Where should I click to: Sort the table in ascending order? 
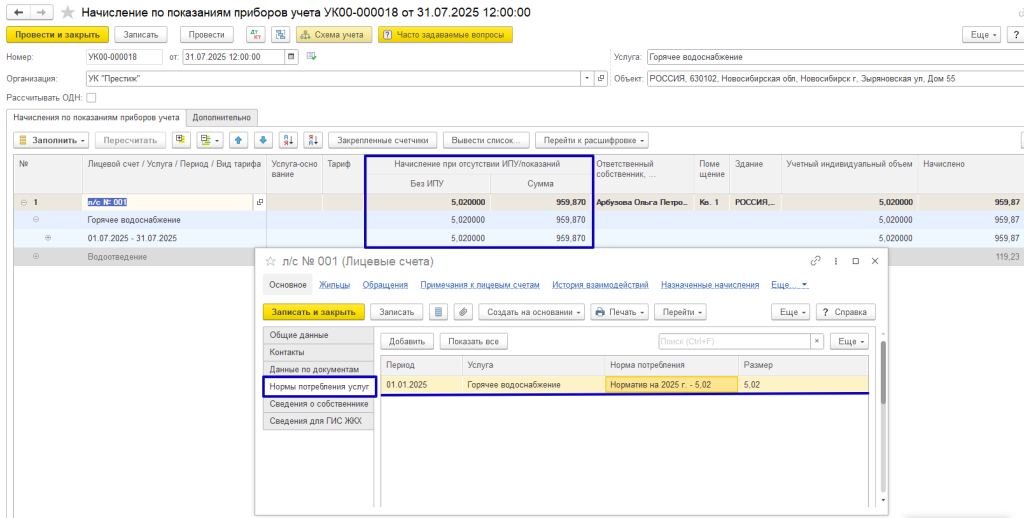[288, 140]
